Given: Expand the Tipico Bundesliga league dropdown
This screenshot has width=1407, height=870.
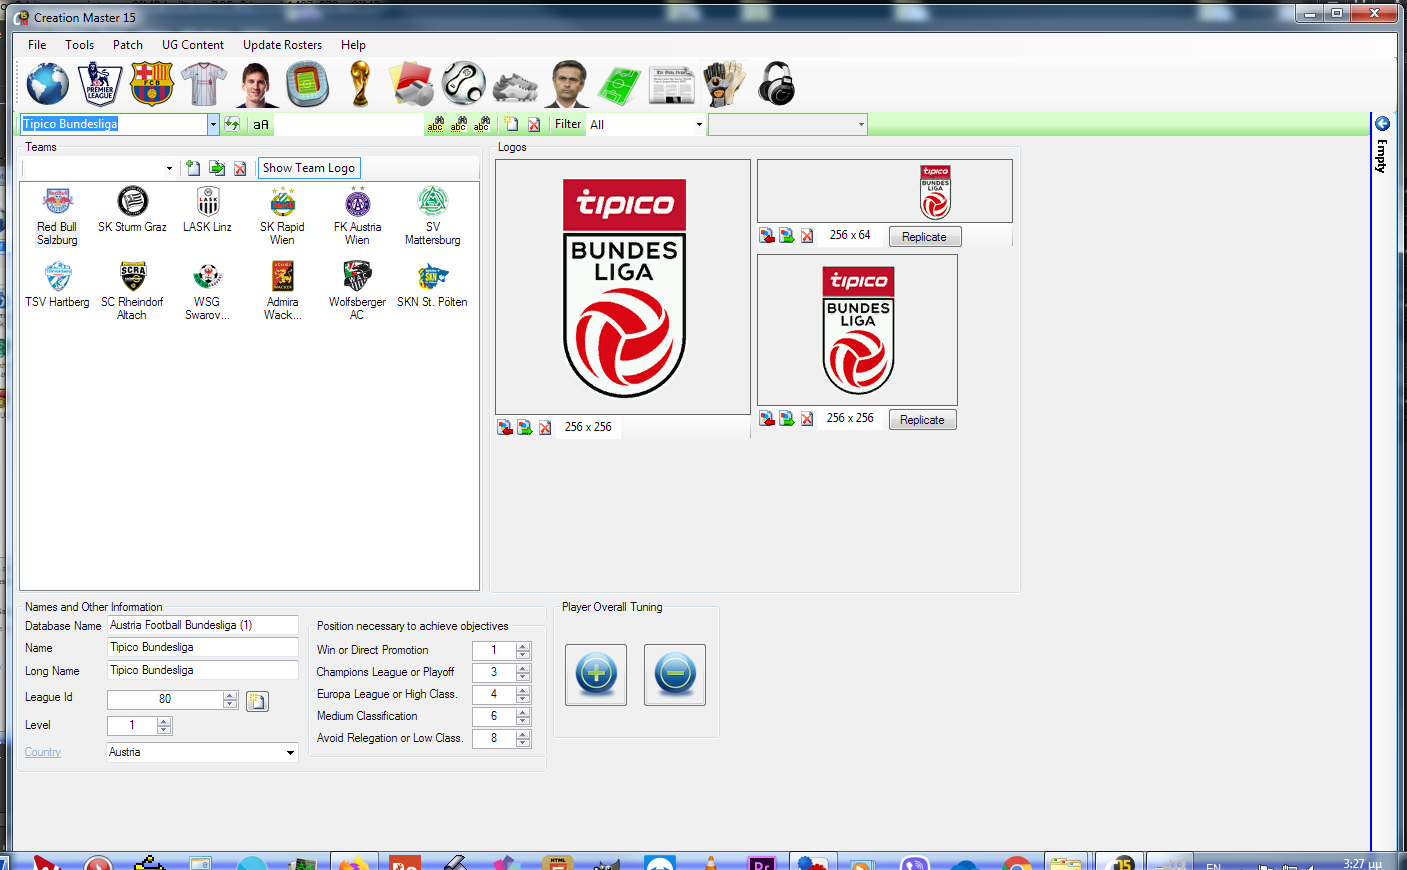Looking at the screenshot, I should coord(213,124).
